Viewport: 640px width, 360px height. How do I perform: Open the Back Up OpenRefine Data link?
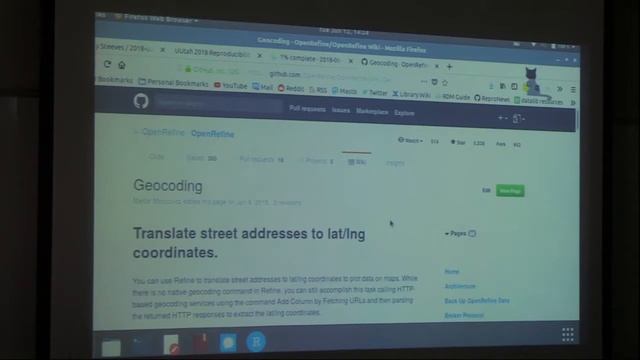477,301
